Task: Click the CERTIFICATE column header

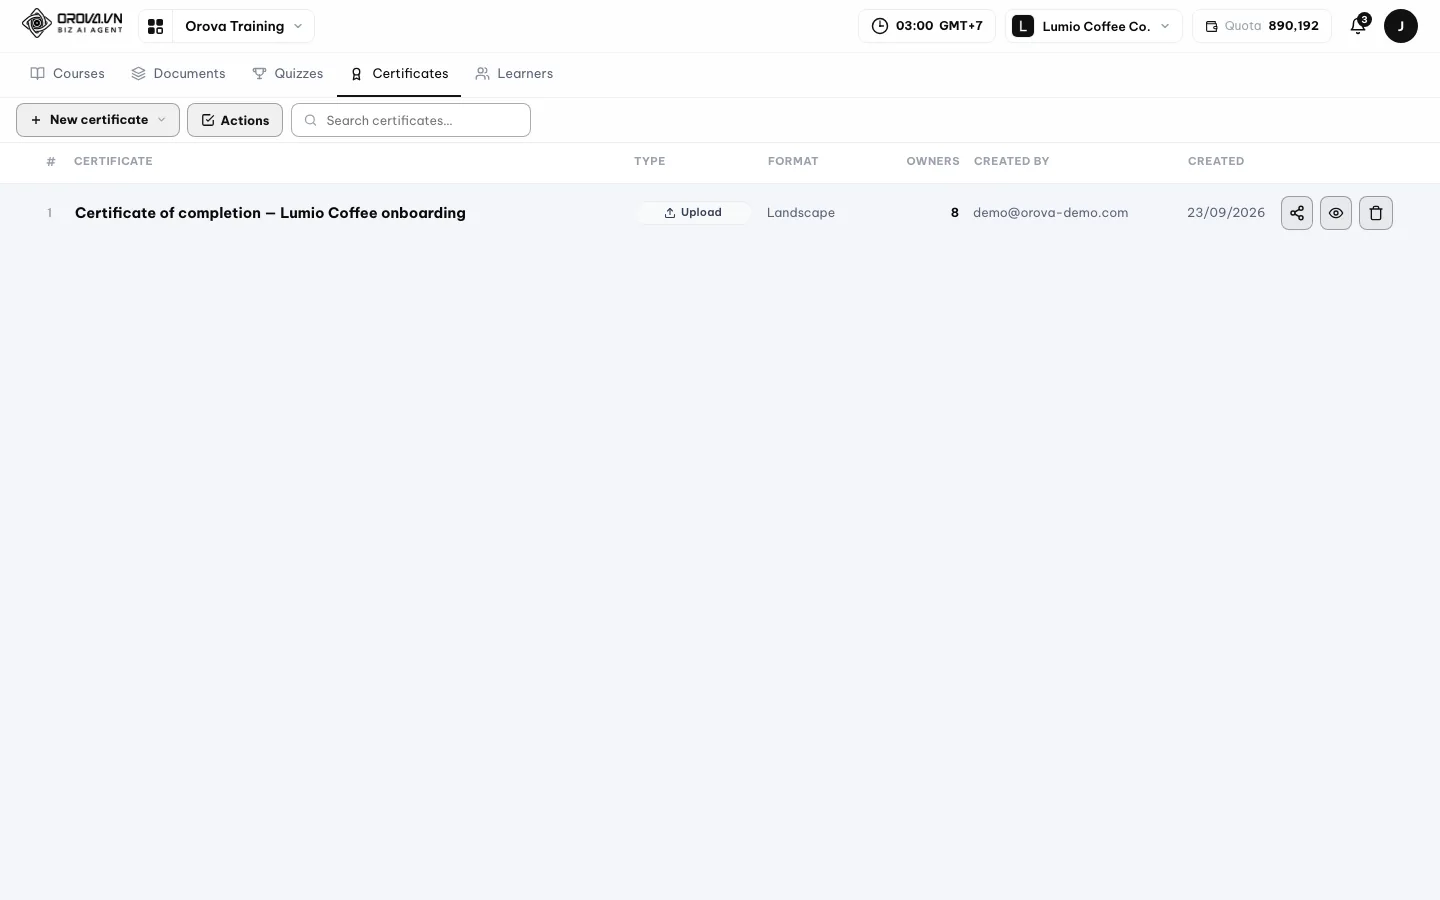Action: click(x=113, y=161)
